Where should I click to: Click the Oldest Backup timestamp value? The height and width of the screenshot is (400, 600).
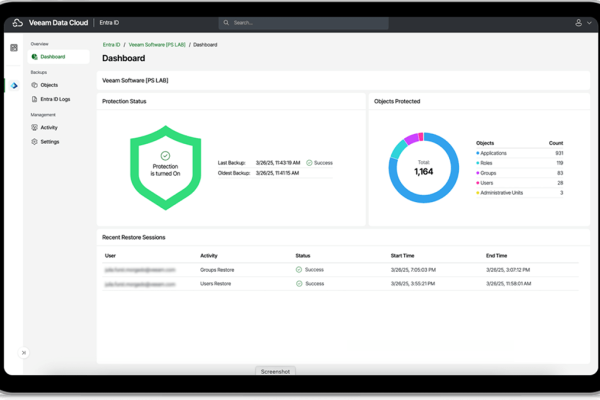277,173
